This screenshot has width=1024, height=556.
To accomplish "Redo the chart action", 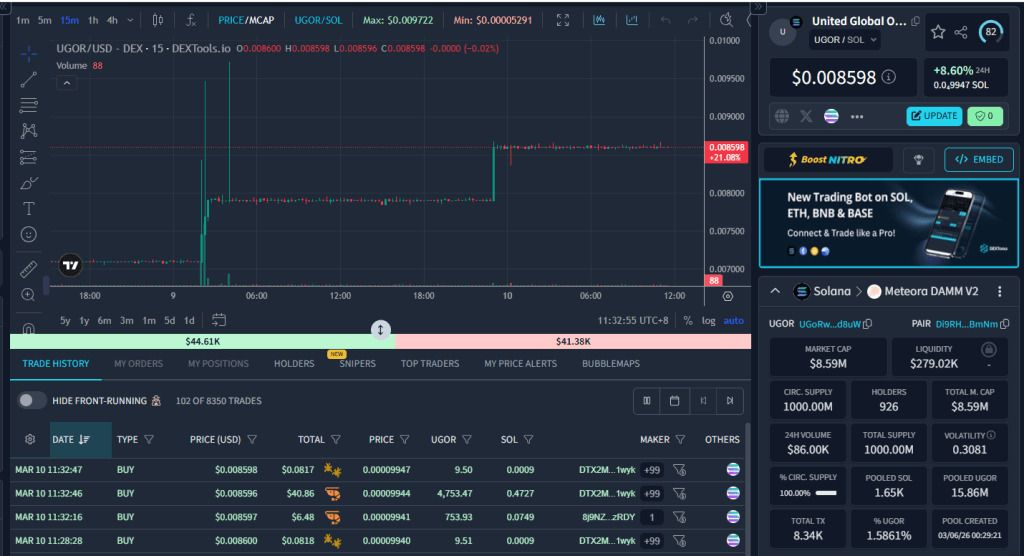I will click(x=692, y=20).
